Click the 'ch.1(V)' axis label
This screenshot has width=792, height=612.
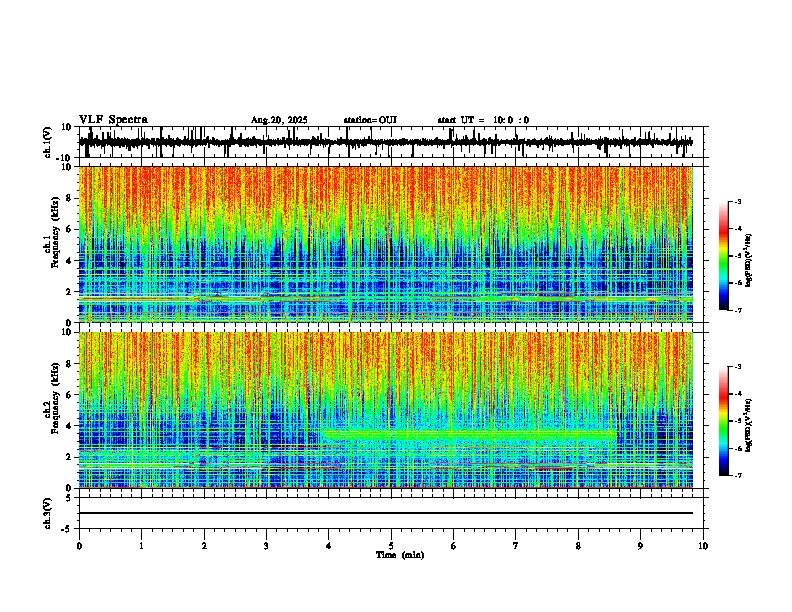(x=48, y=143)
